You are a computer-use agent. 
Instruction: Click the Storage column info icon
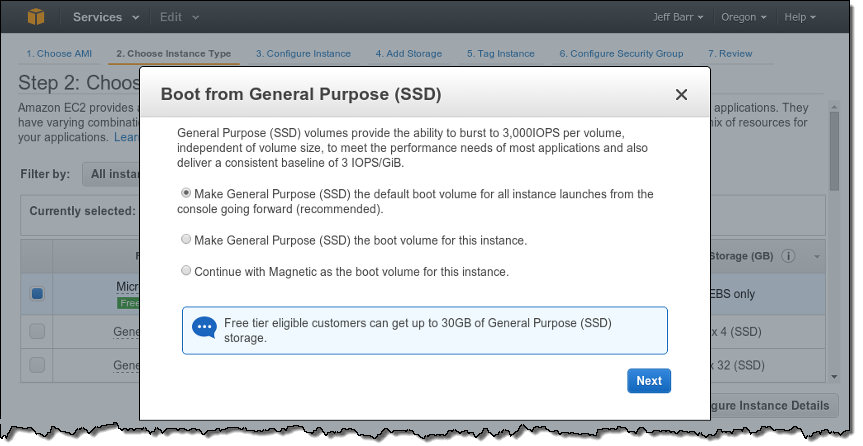click(788, 256)
